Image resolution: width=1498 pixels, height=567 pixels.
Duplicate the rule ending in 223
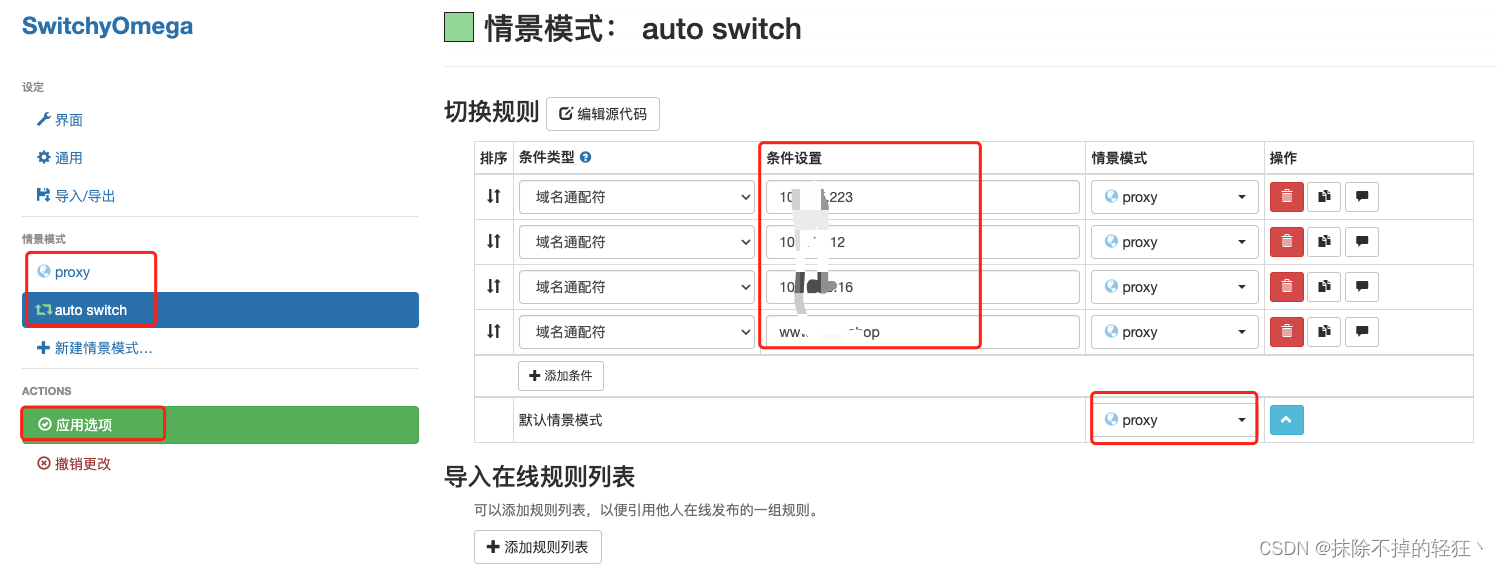point(1324,197)
